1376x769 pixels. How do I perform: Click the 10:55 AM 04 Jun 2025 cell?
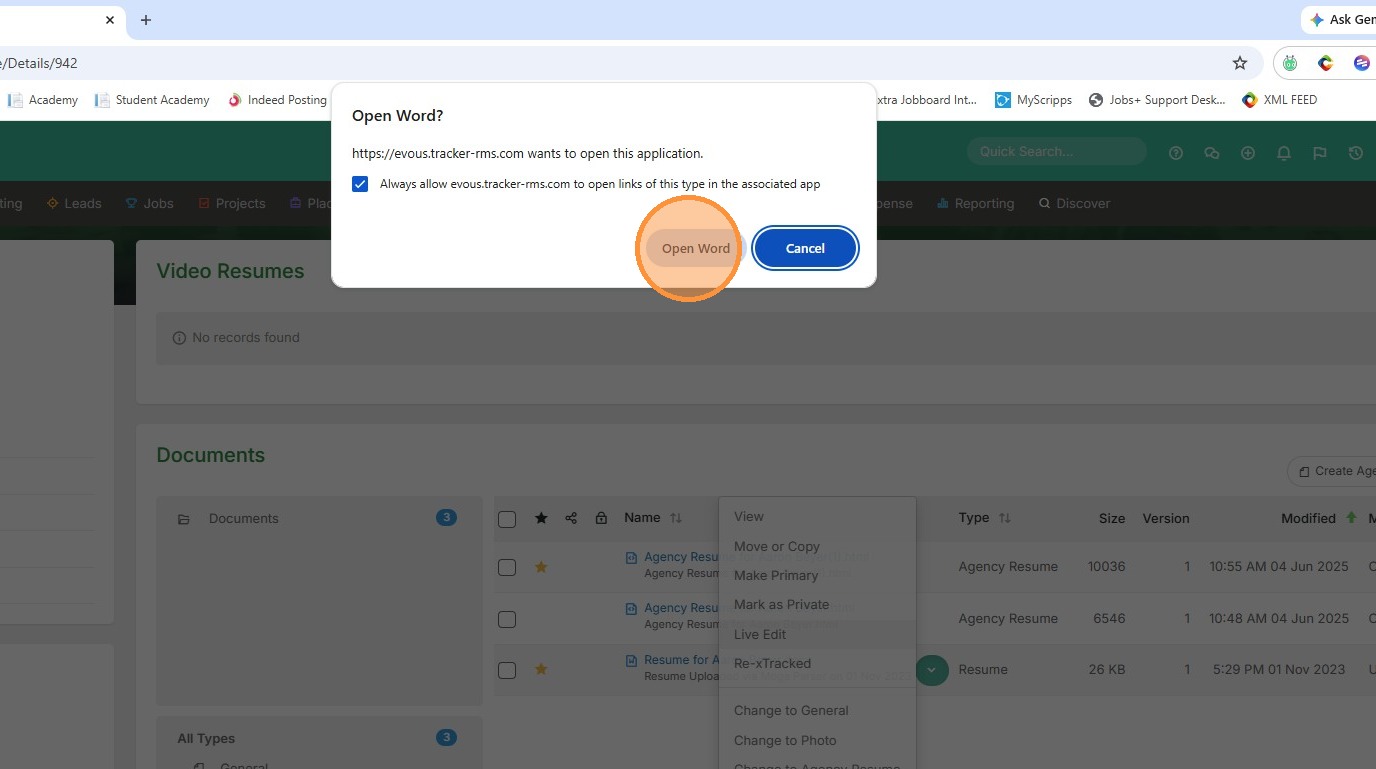coord(1279,567)
